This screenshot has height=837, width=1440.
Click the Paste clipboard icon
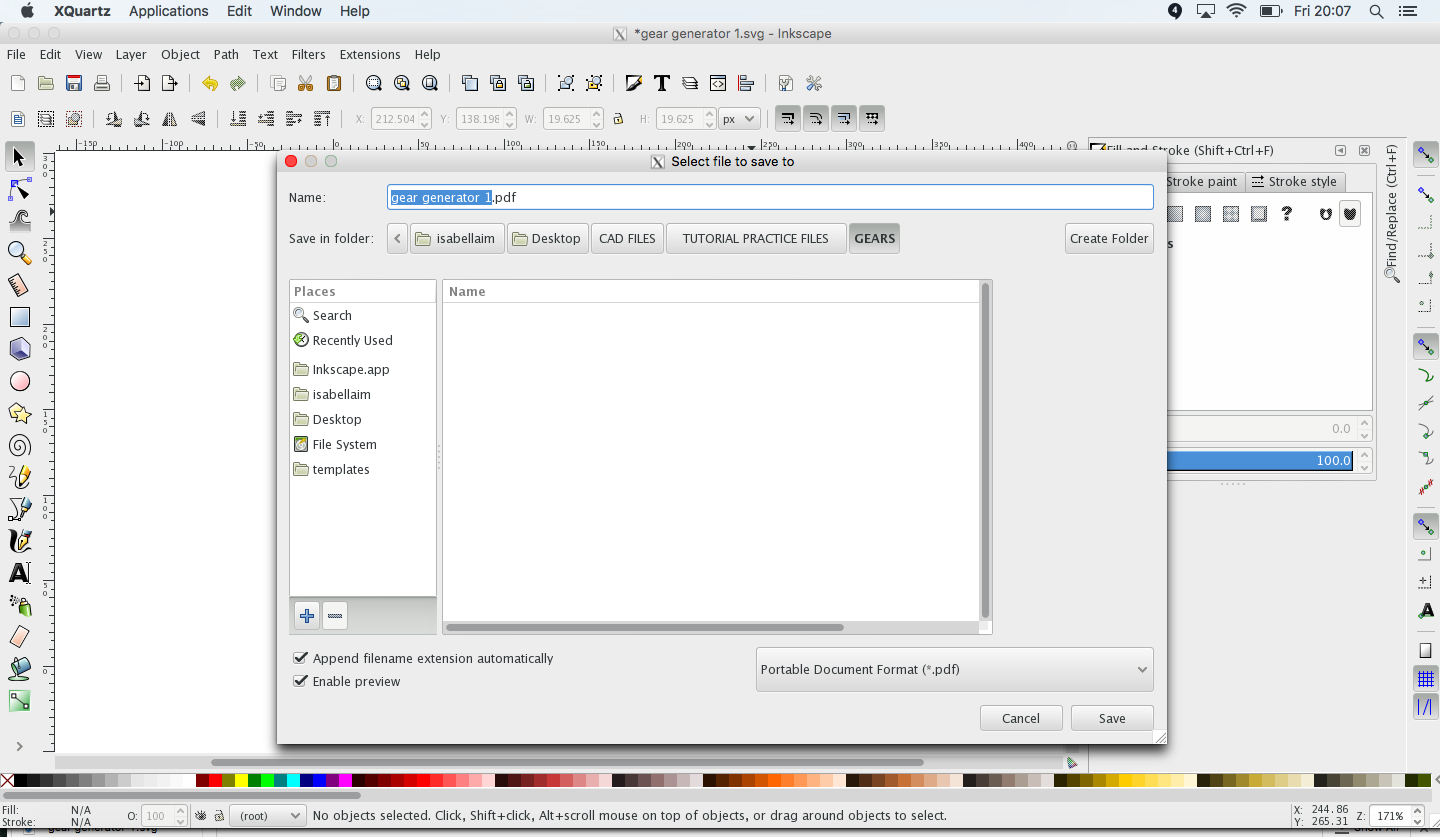[334, 83]
